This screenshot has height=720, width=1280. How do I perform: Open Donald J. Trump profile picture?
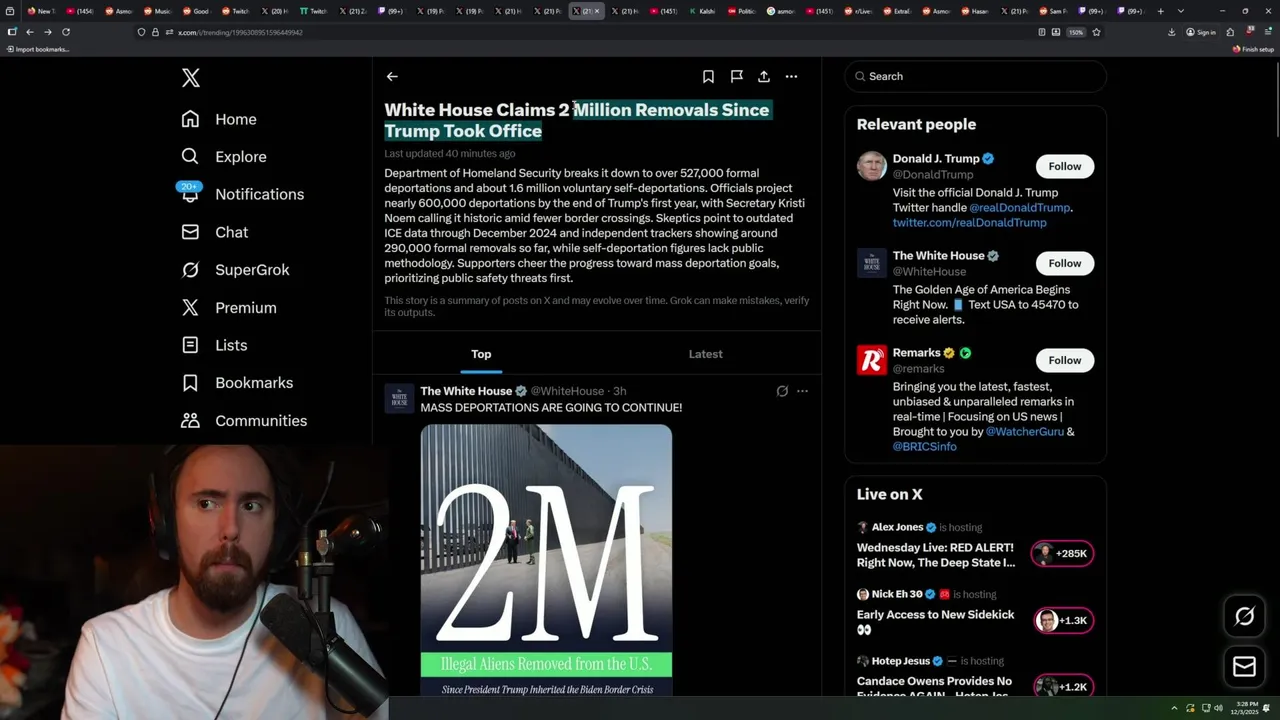[x=871, y=166]
